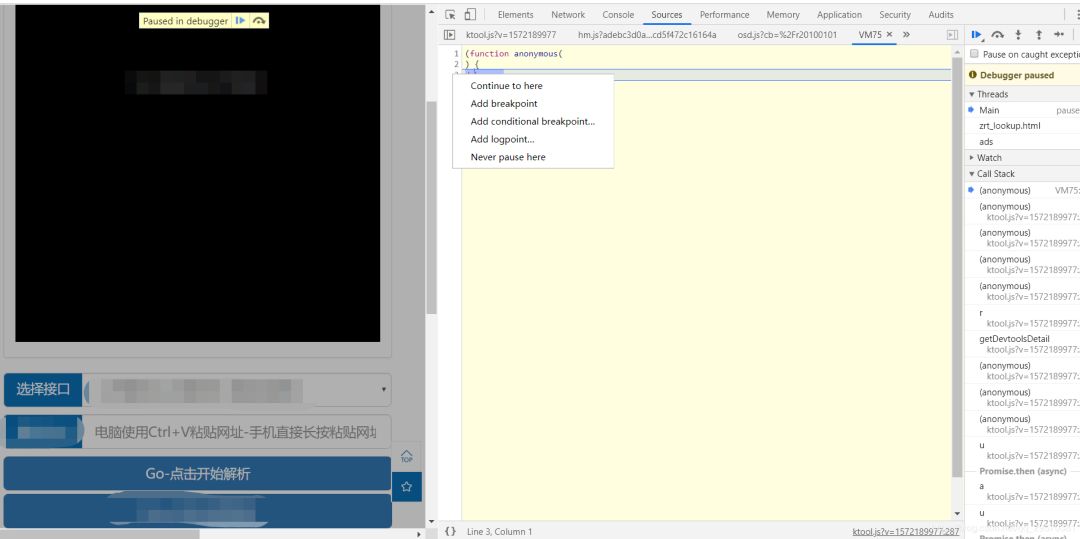Click Step over next function call icon

997,35
